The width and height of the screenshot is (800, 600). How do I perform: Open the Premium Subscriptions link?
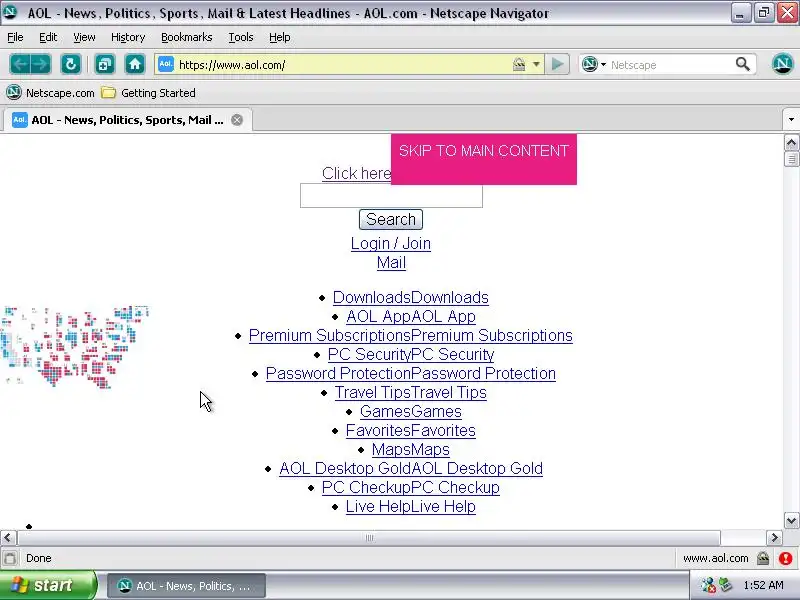coord(411,335)
